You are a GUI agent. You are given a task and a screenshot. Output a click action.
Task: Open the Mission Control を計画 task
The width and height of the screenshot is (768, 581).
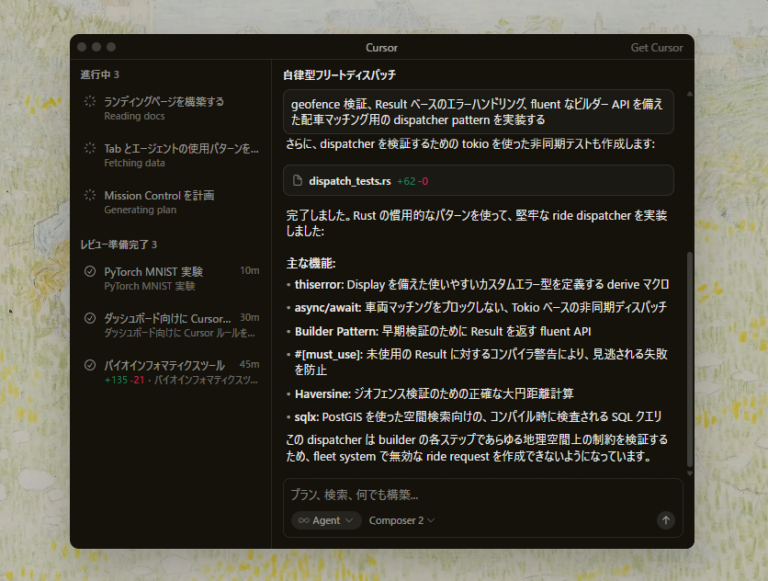(171, 202)
